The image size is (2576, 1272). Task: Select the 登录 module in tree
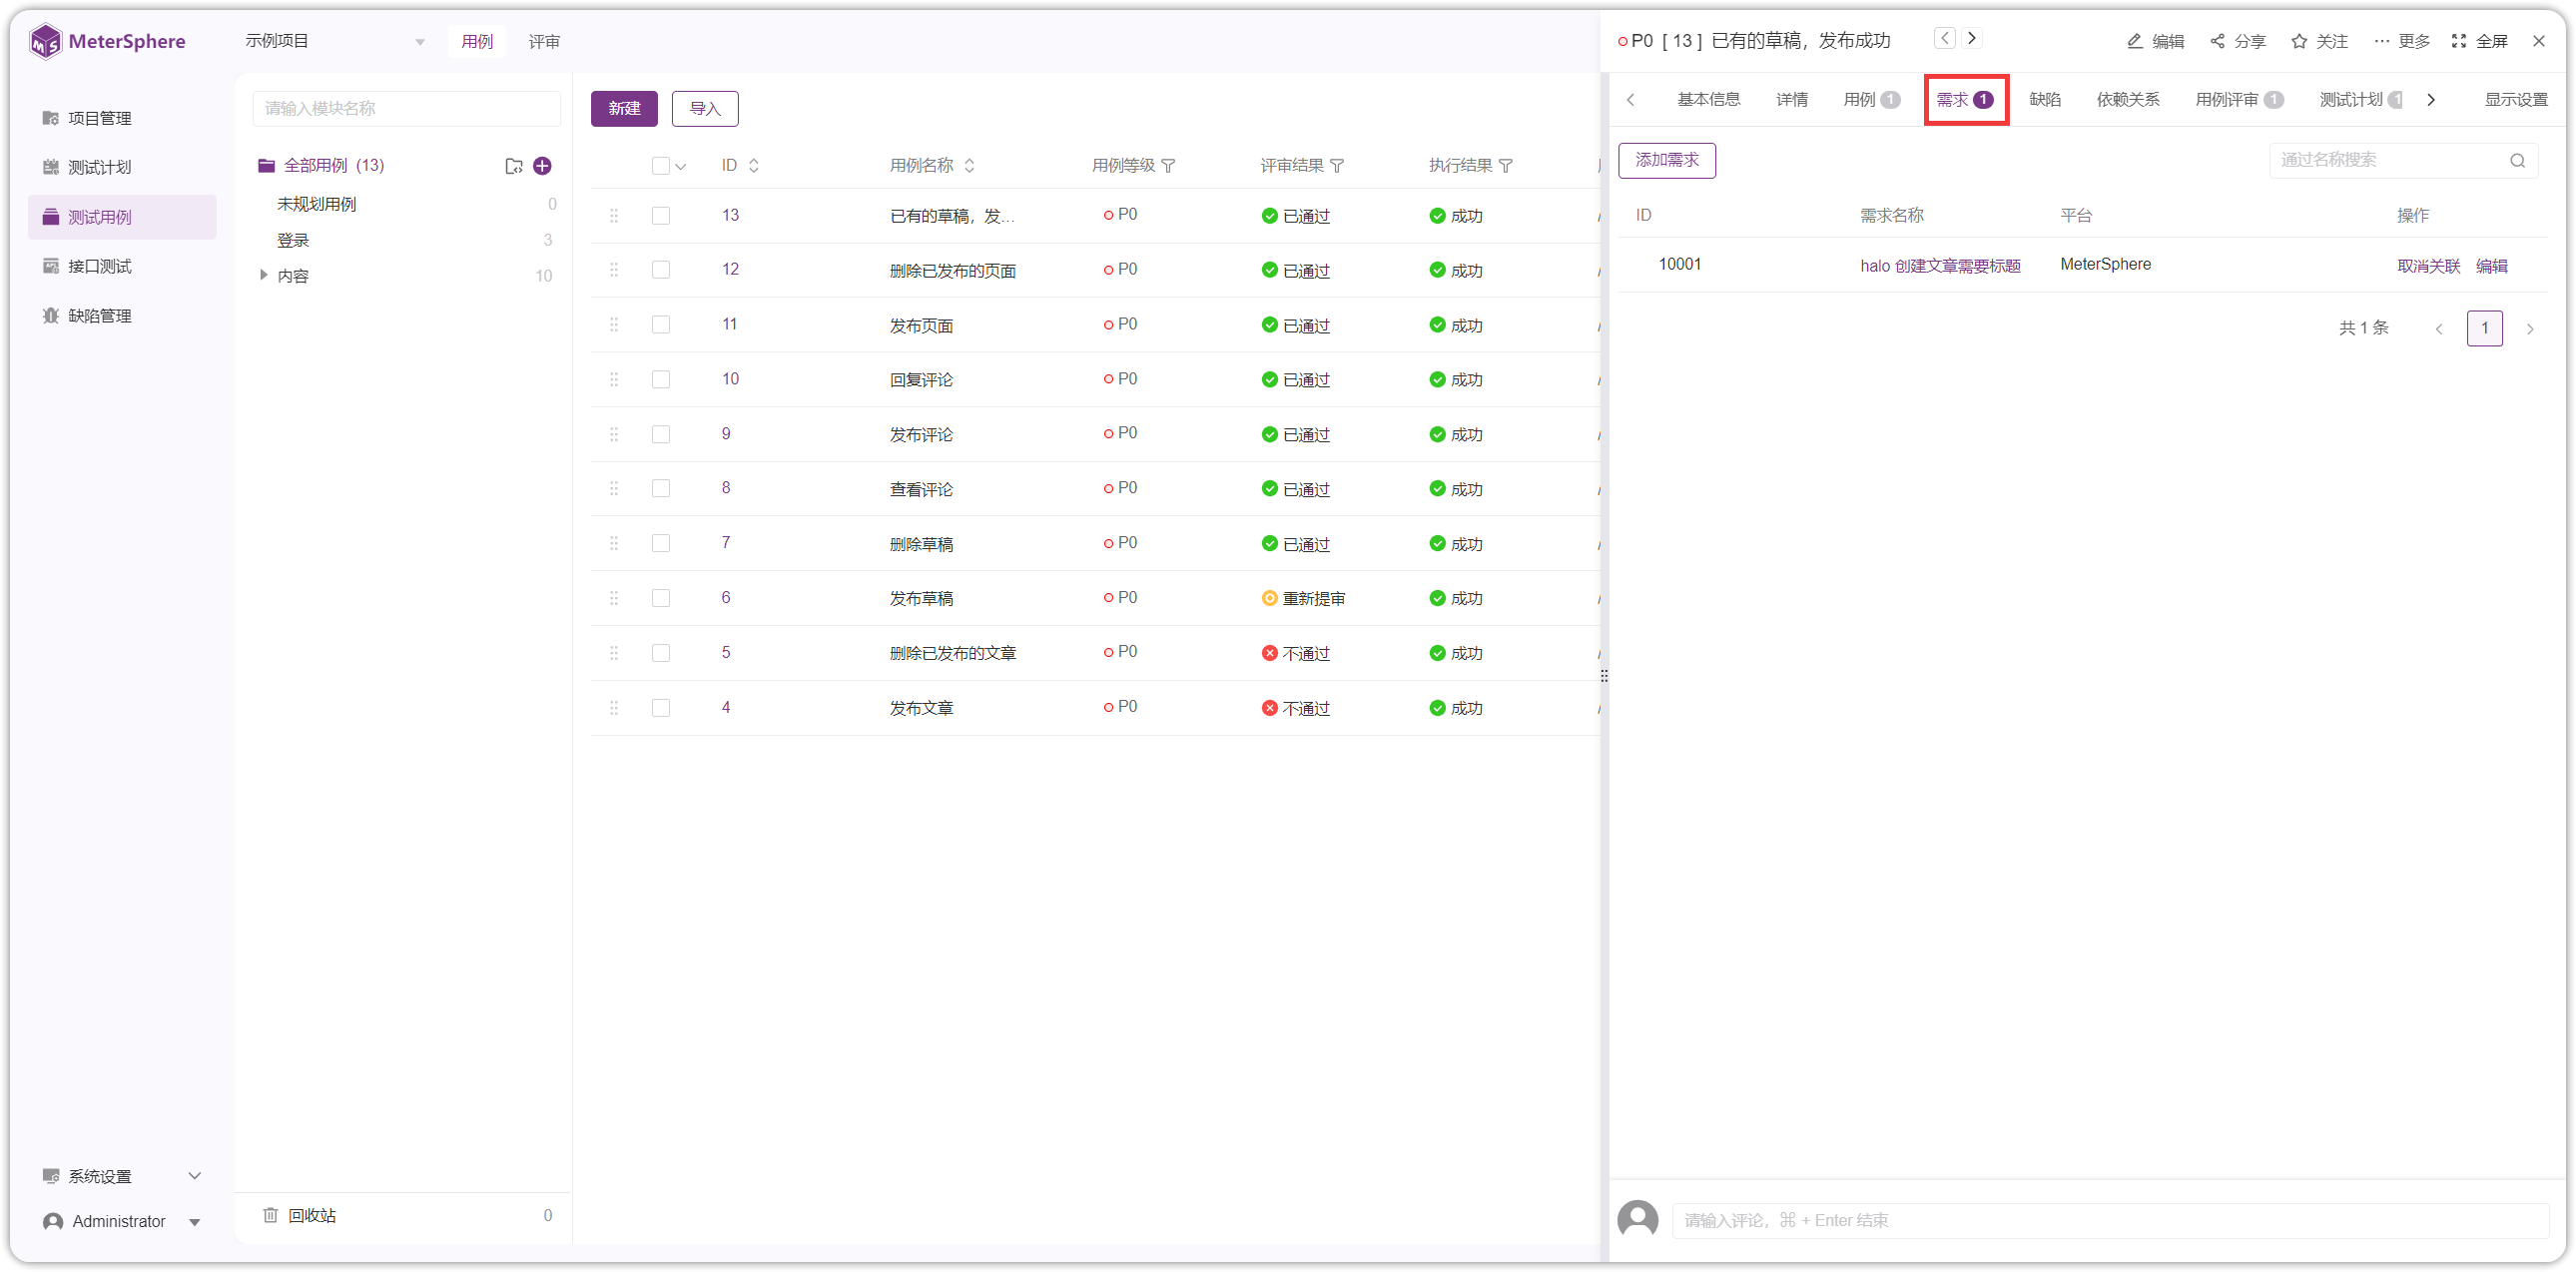[x=293, y=240]
